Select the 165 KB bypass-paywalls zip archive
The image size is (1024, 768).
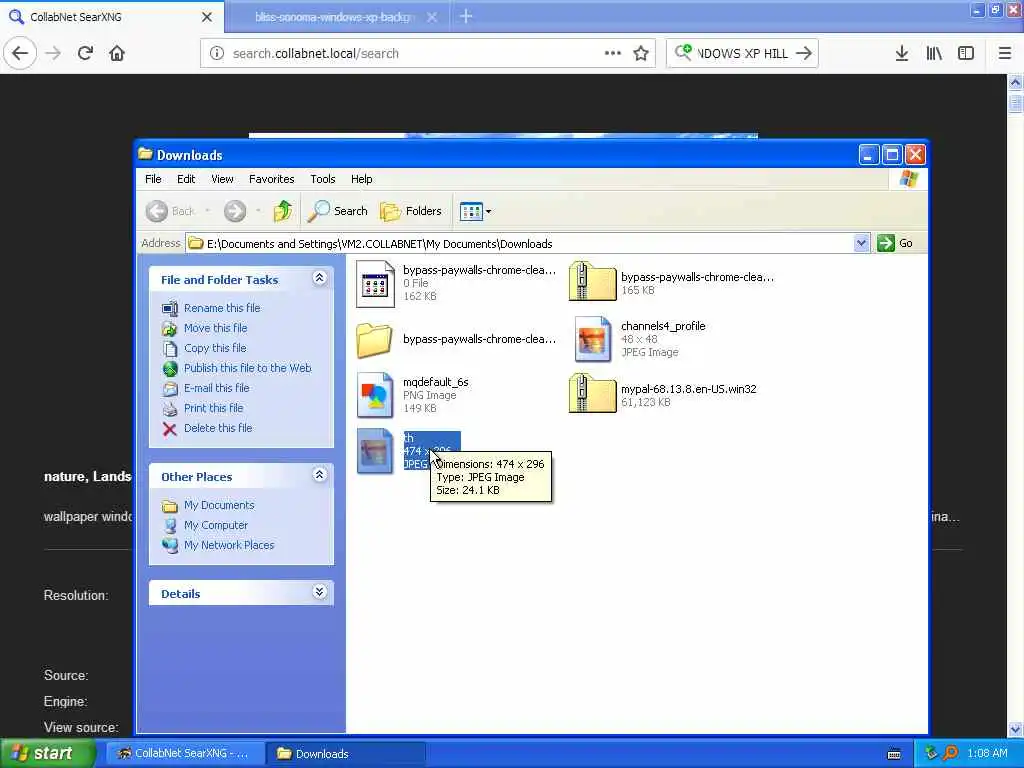pyautogui.click(x=592, y=282)
